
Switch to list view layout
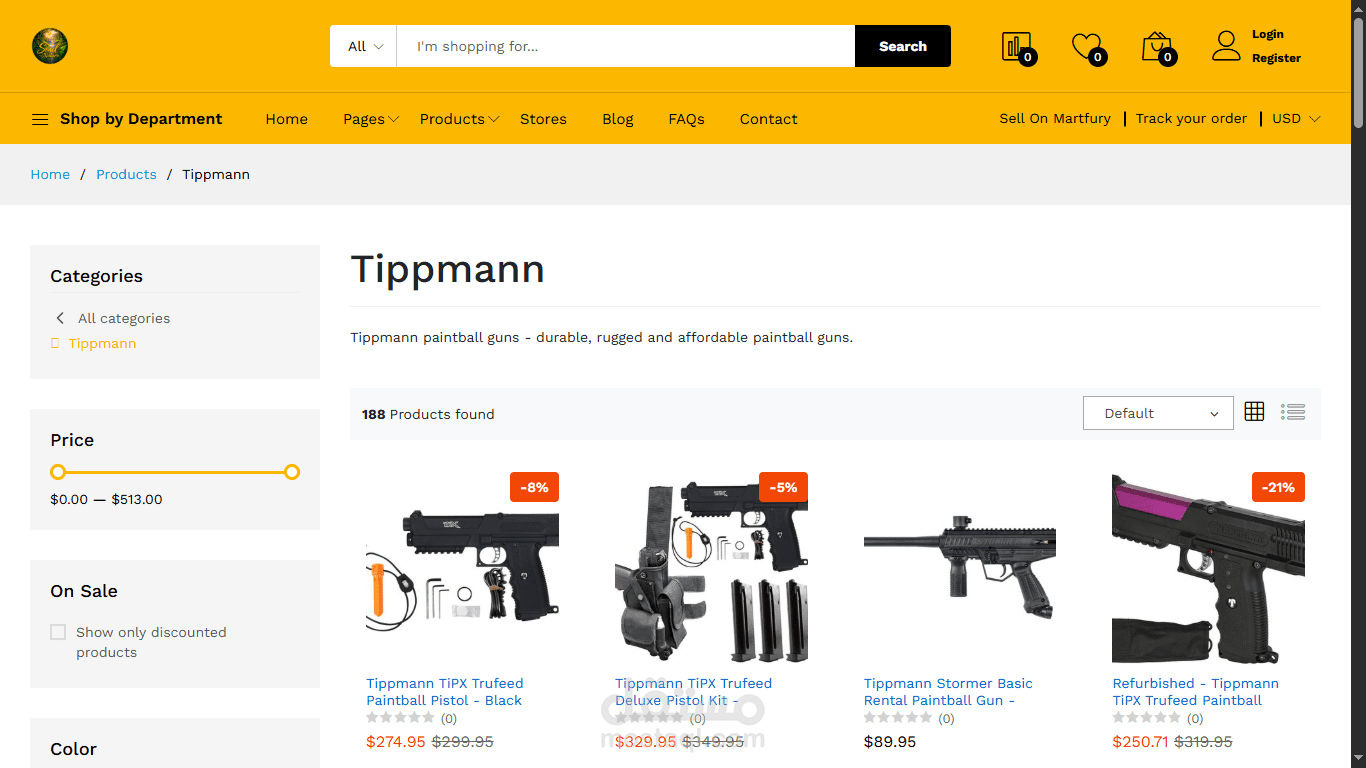pyautogui.click(x=1293, y=411)
